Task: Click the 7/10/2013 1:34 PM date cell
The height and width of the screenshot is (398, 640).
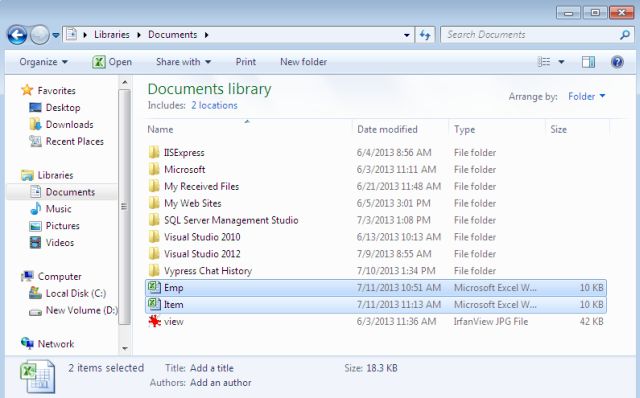Action: click(396, 271)
